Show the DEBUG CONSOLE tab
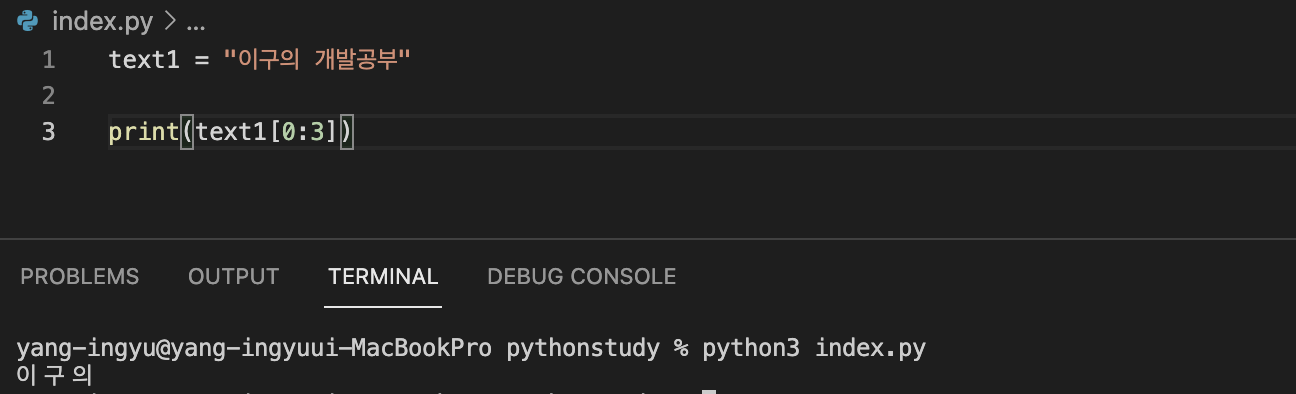Image resolution: width=1296 pixels, height=394 pixels. pyautogui.click(x=582, y=276)
